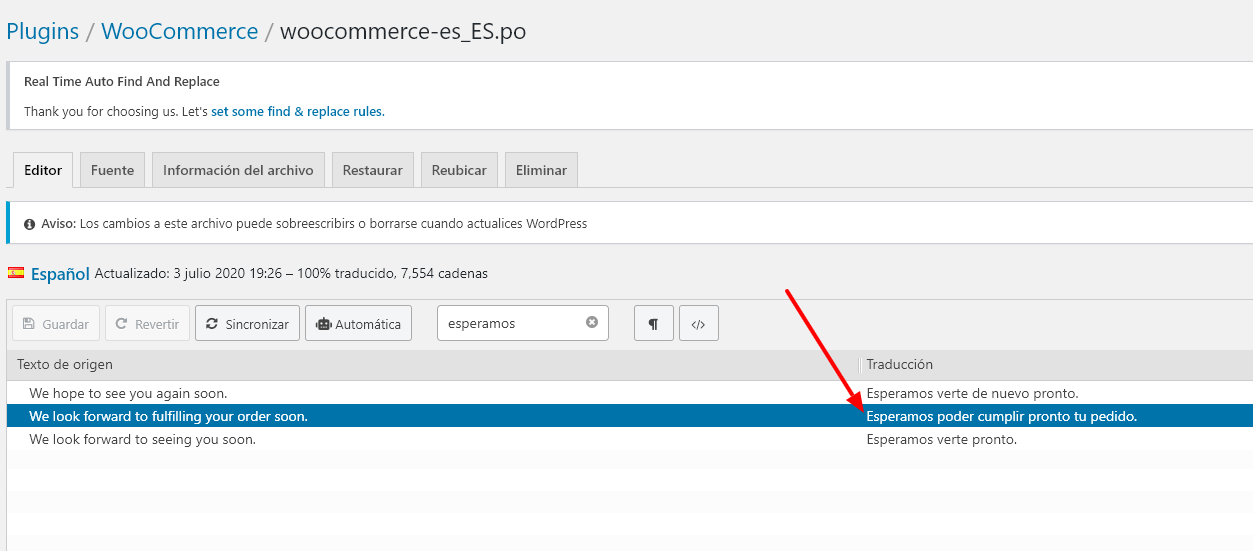Toggle invisible characters with the pilcrow button
Image resolution: width=1253 pixels, height=551 pixels.
coord(654,323)
